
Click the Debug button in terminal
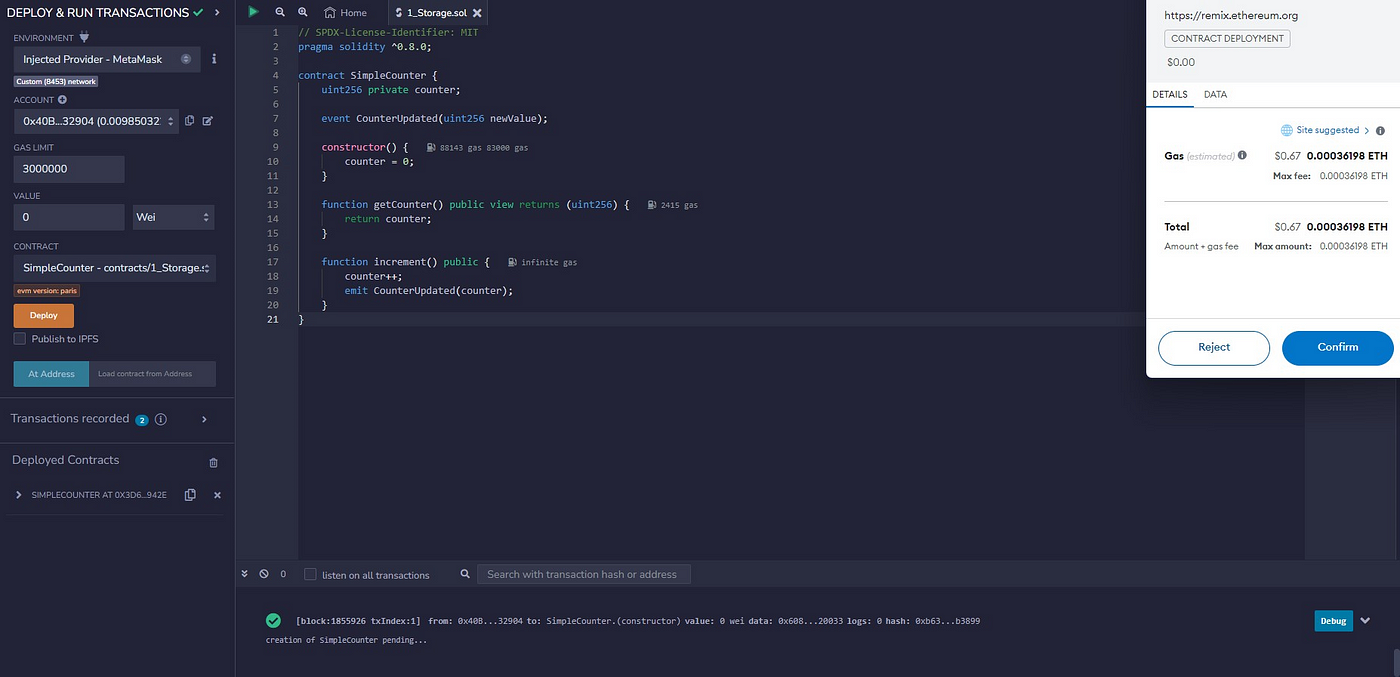tap(1333, 621)
